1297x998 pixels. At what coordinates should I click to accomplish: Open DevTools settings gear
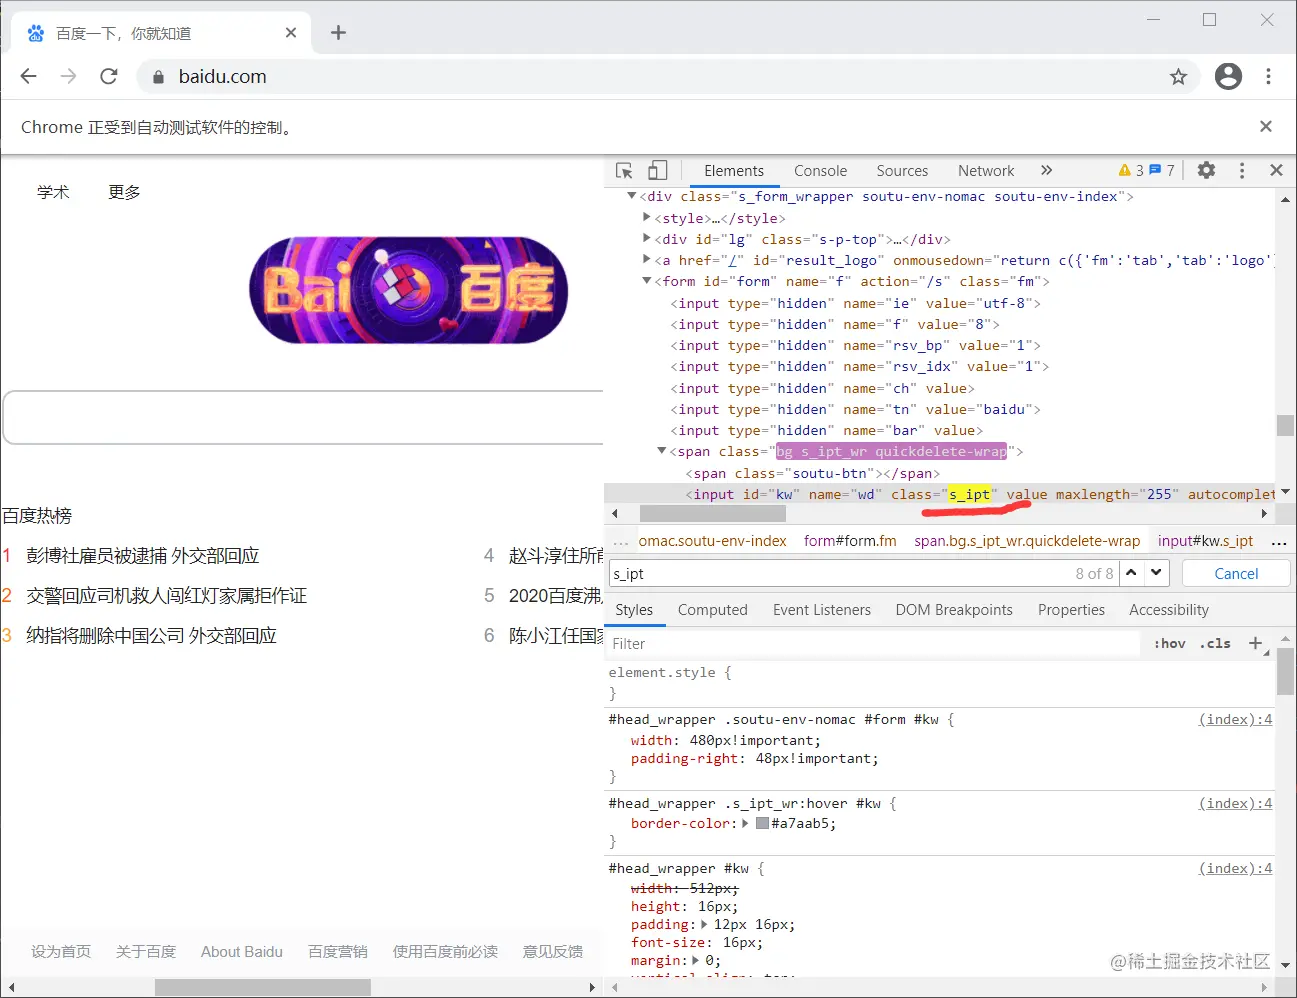[x=1206, y=171]
